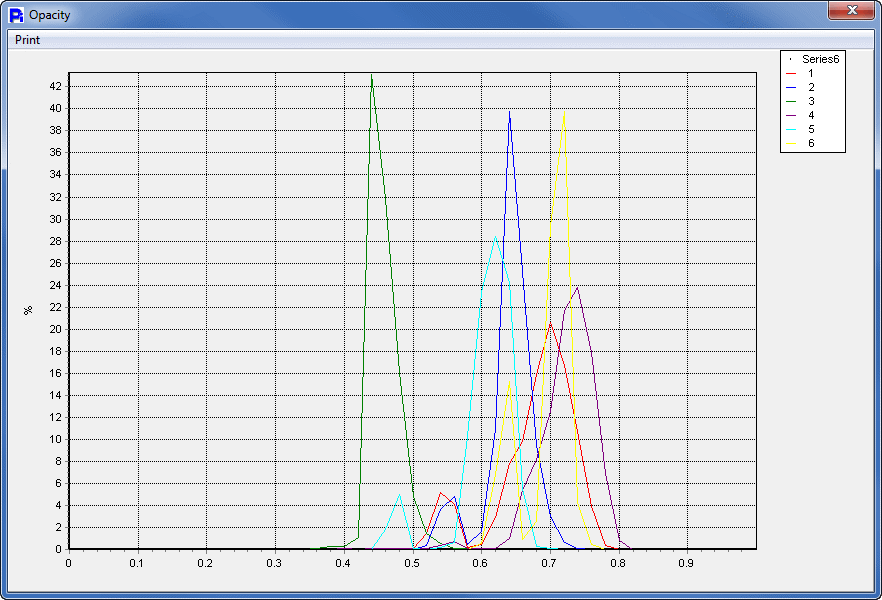Click x-axis label 0.7
The width and height of the screenshot is (882, 600).
[x=549, y=563]
